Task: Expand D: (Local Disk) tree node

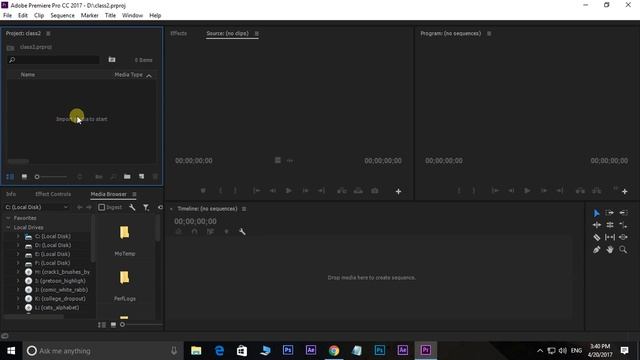Action: click(x=18, y=245)
